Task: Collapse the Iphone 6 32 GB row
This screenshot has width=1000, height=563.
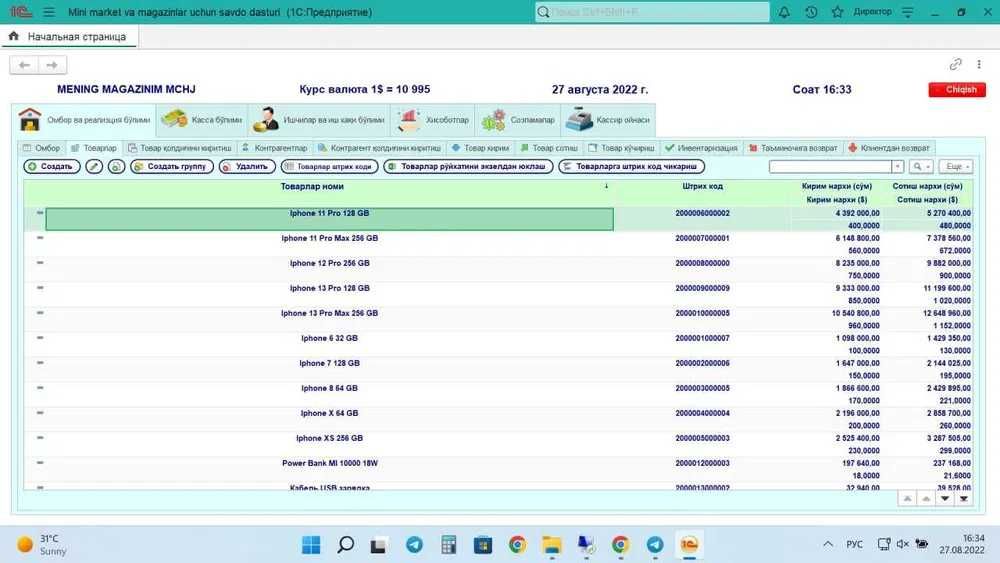Action: point(40,338)
